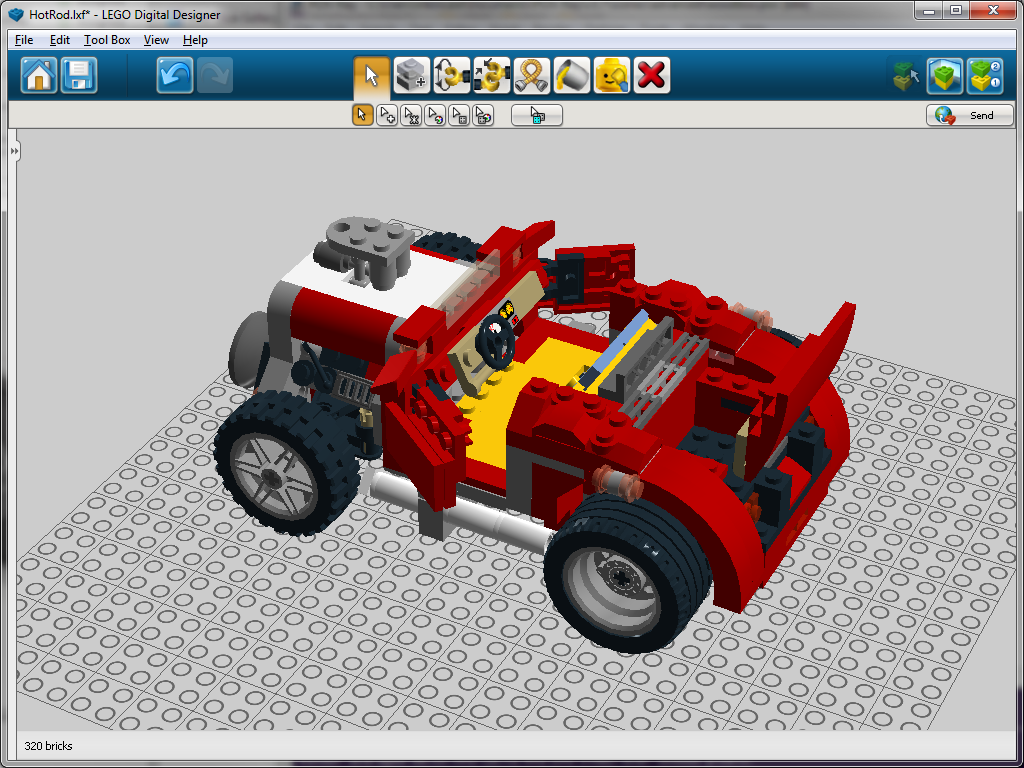This screenshot has width=1024, height=768.
Task: Click the red hot rod in the viewport
Action: (x=520, y=420)
